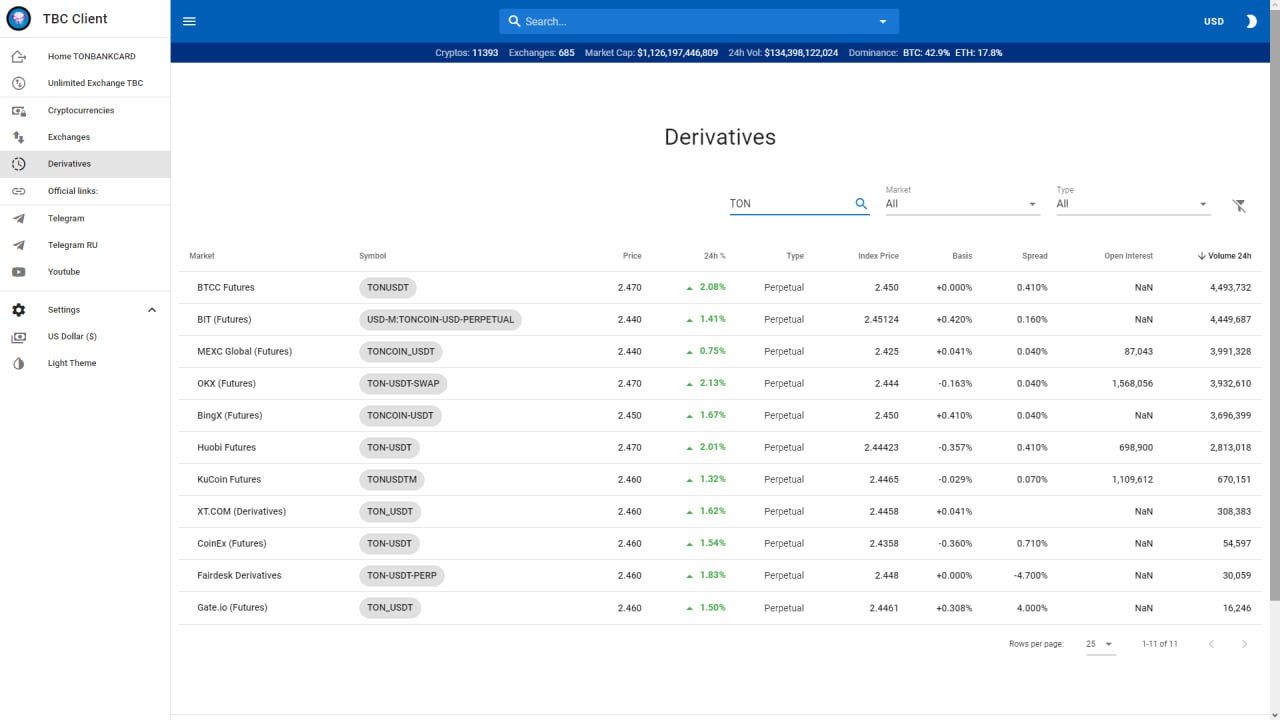Viewport: 1280px width, 720px height.
Task: Click the Derivatives clock icon
Action: click(19, 164)
